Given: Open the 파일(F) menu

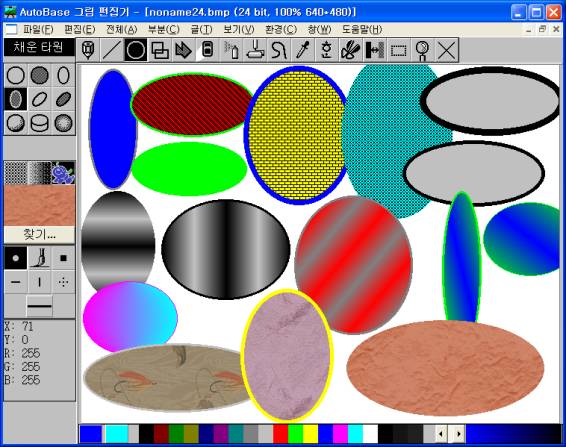Looking at the screenshot, I should (38, 29).
